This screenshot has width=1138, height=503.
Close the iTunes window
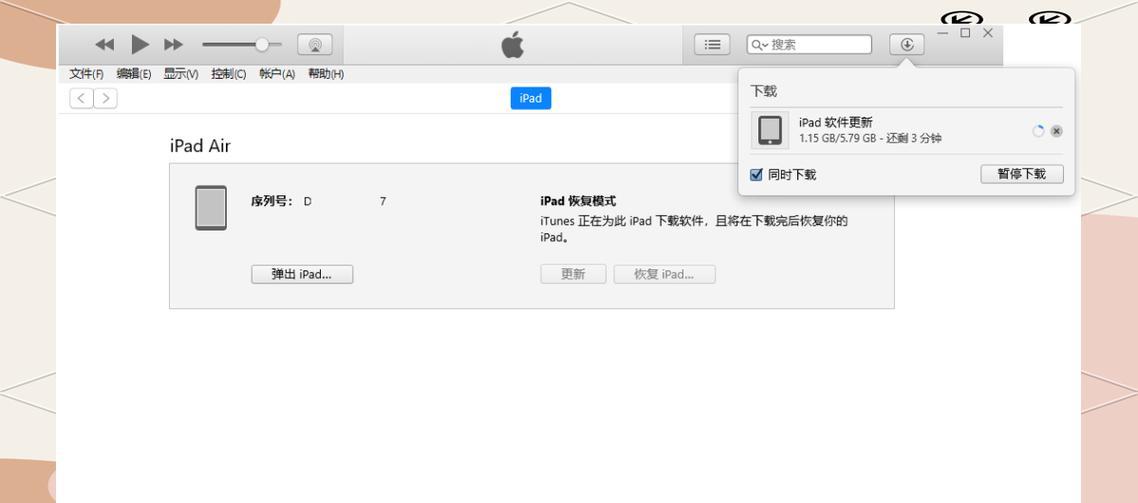(x=988, y=33)
